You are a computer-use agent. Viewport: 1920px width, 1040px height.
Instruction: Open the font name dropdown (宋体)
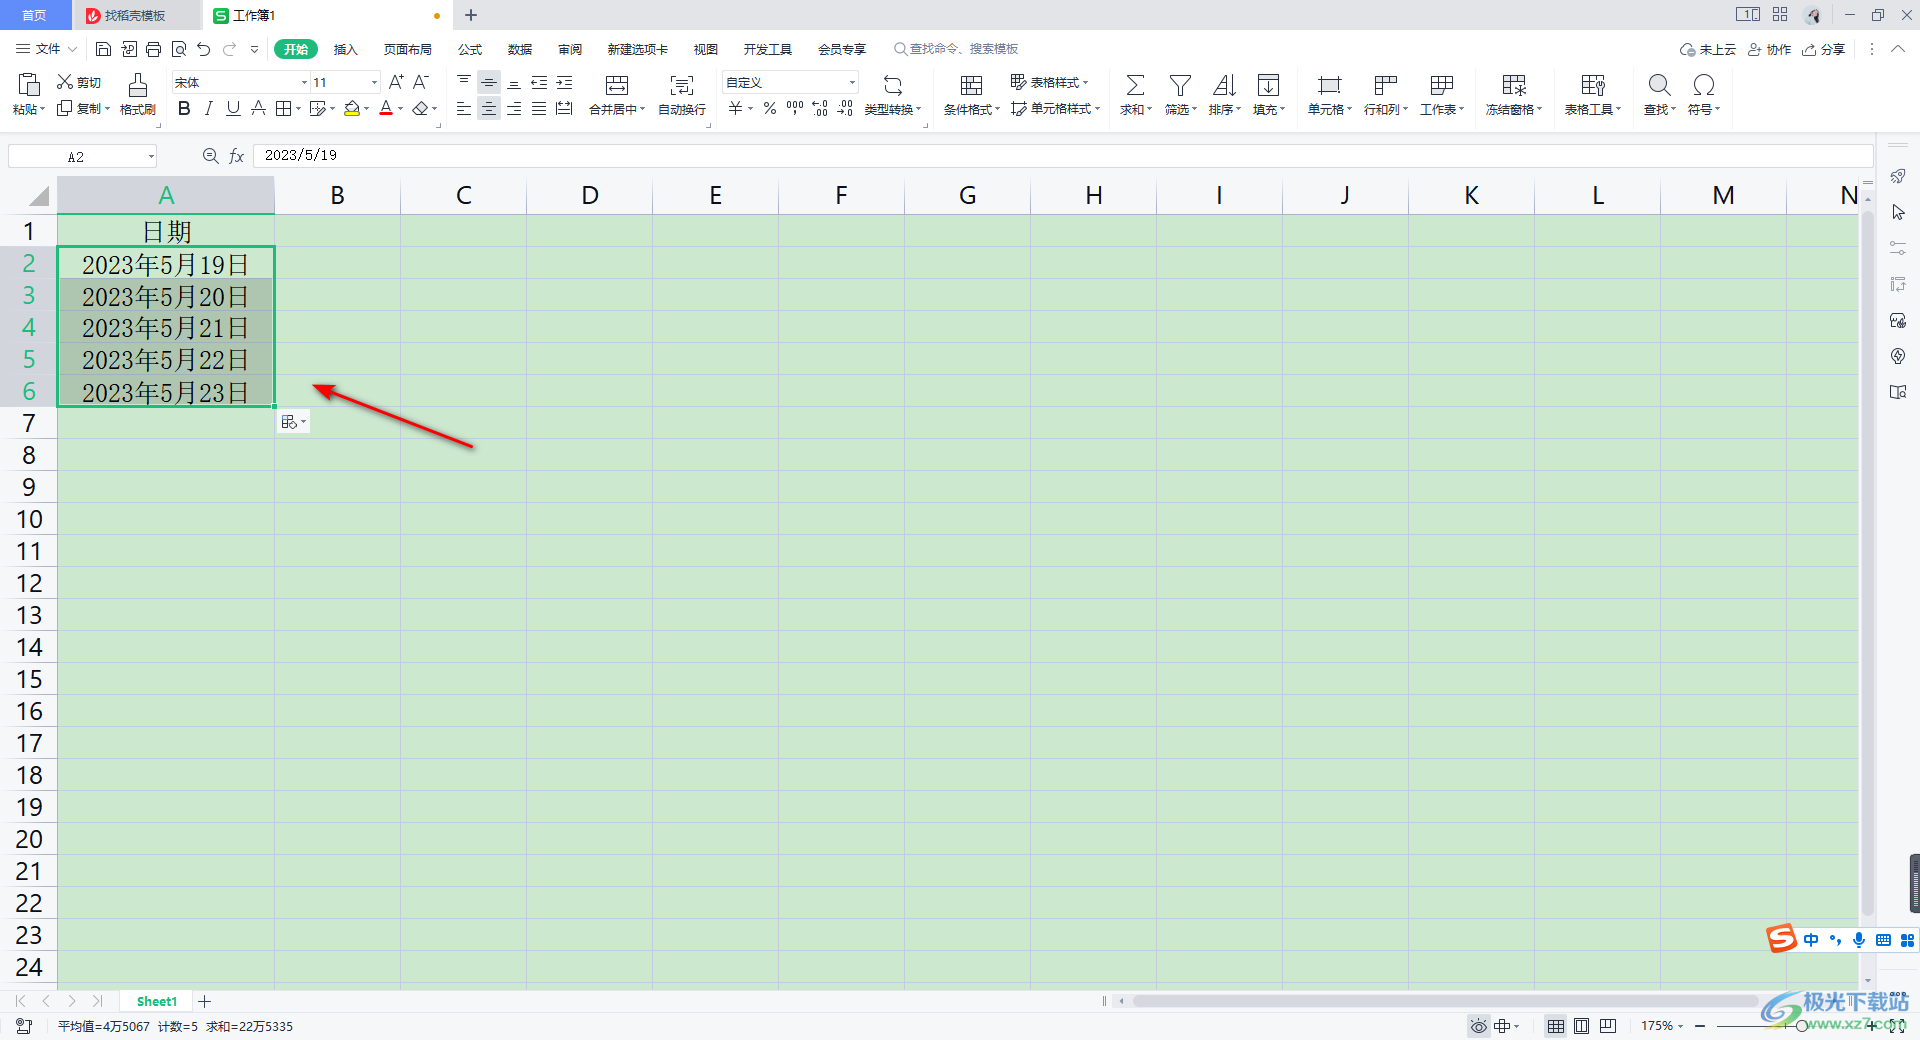[x=304, y=82]
